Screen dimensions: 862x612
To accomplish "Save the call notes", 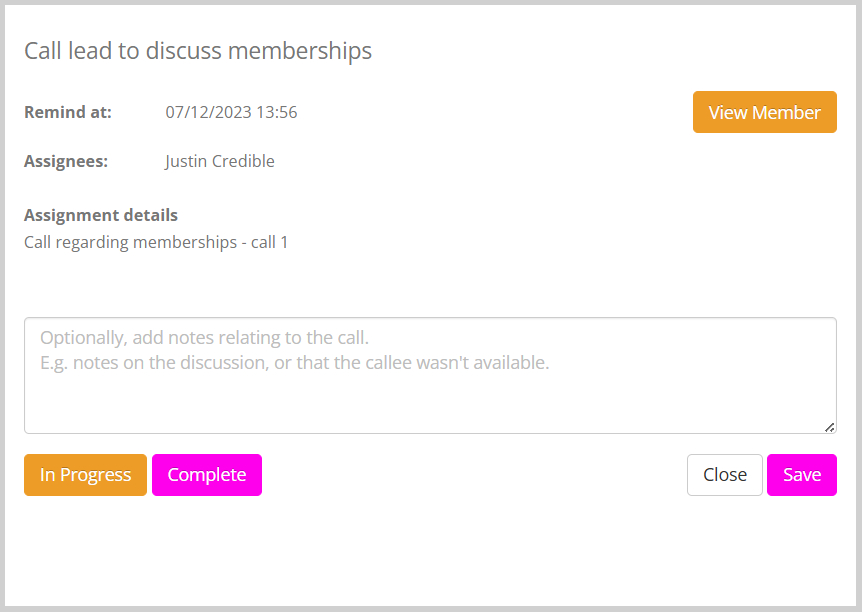I will (801, 475).
